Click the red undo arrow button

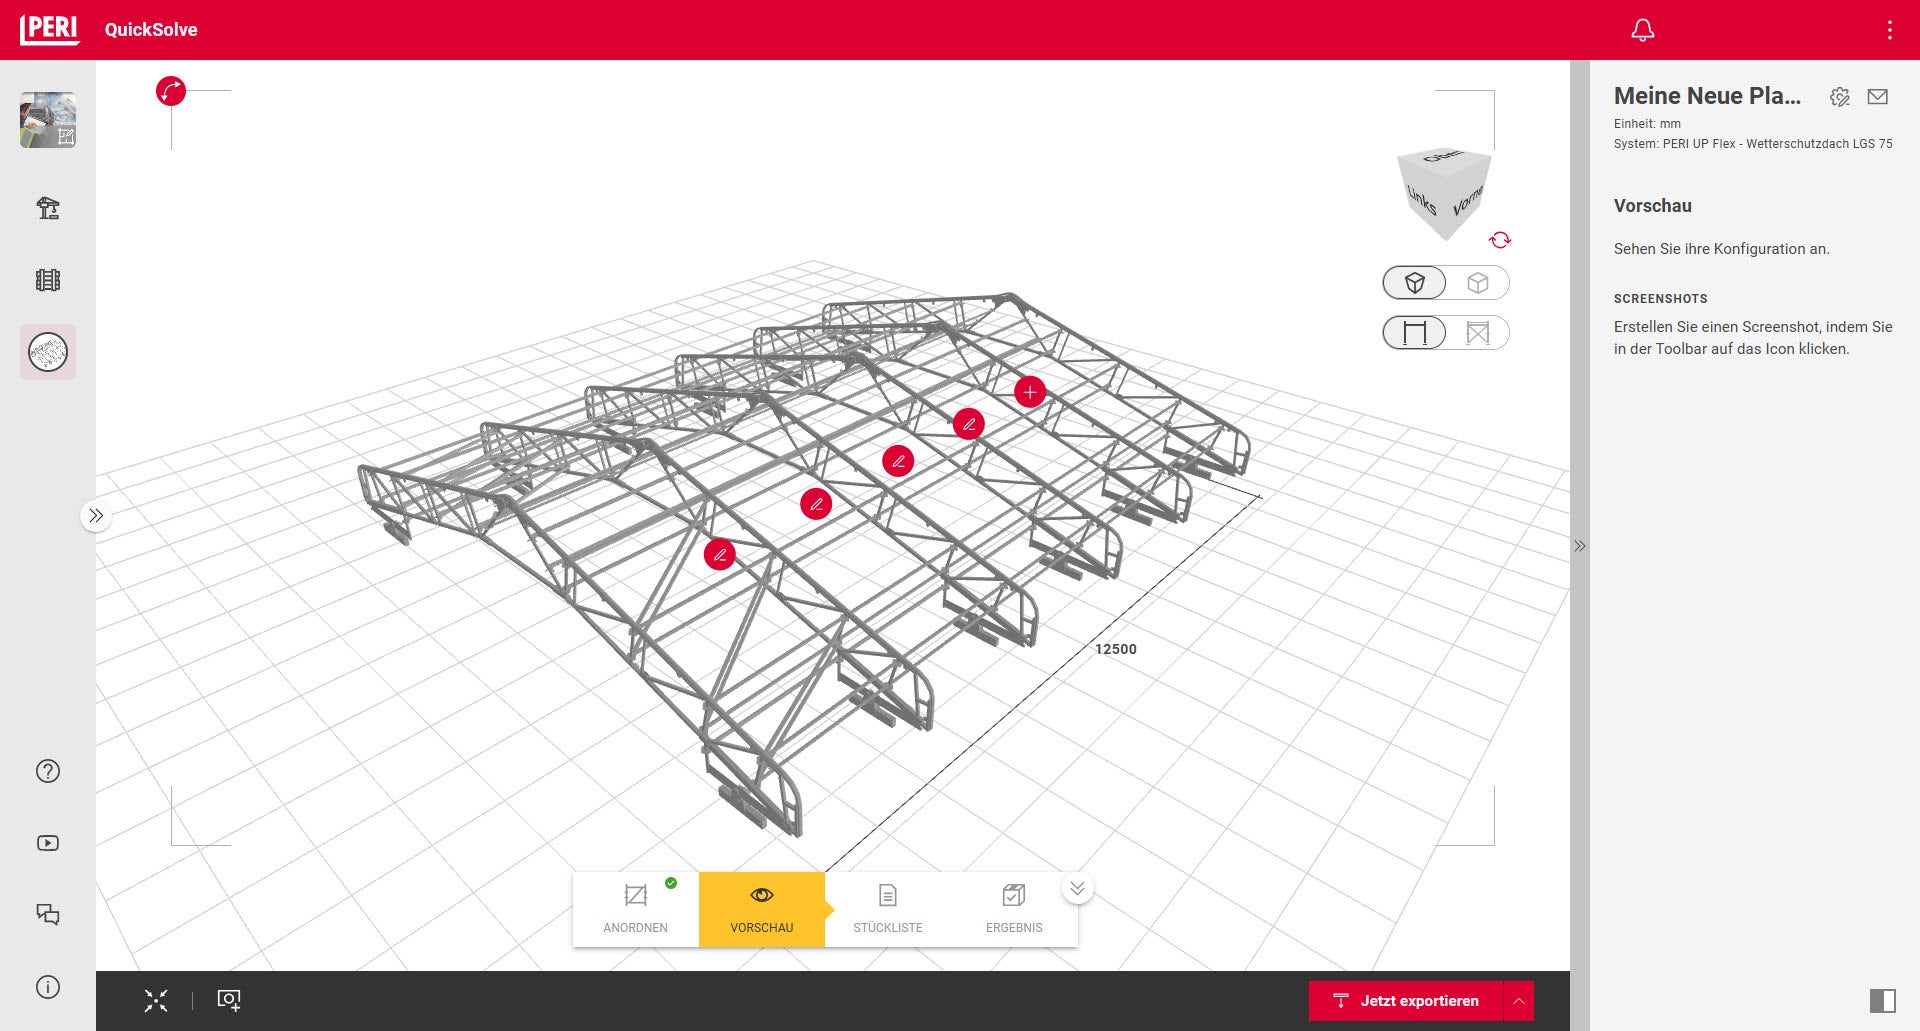(x=171, y=91)
